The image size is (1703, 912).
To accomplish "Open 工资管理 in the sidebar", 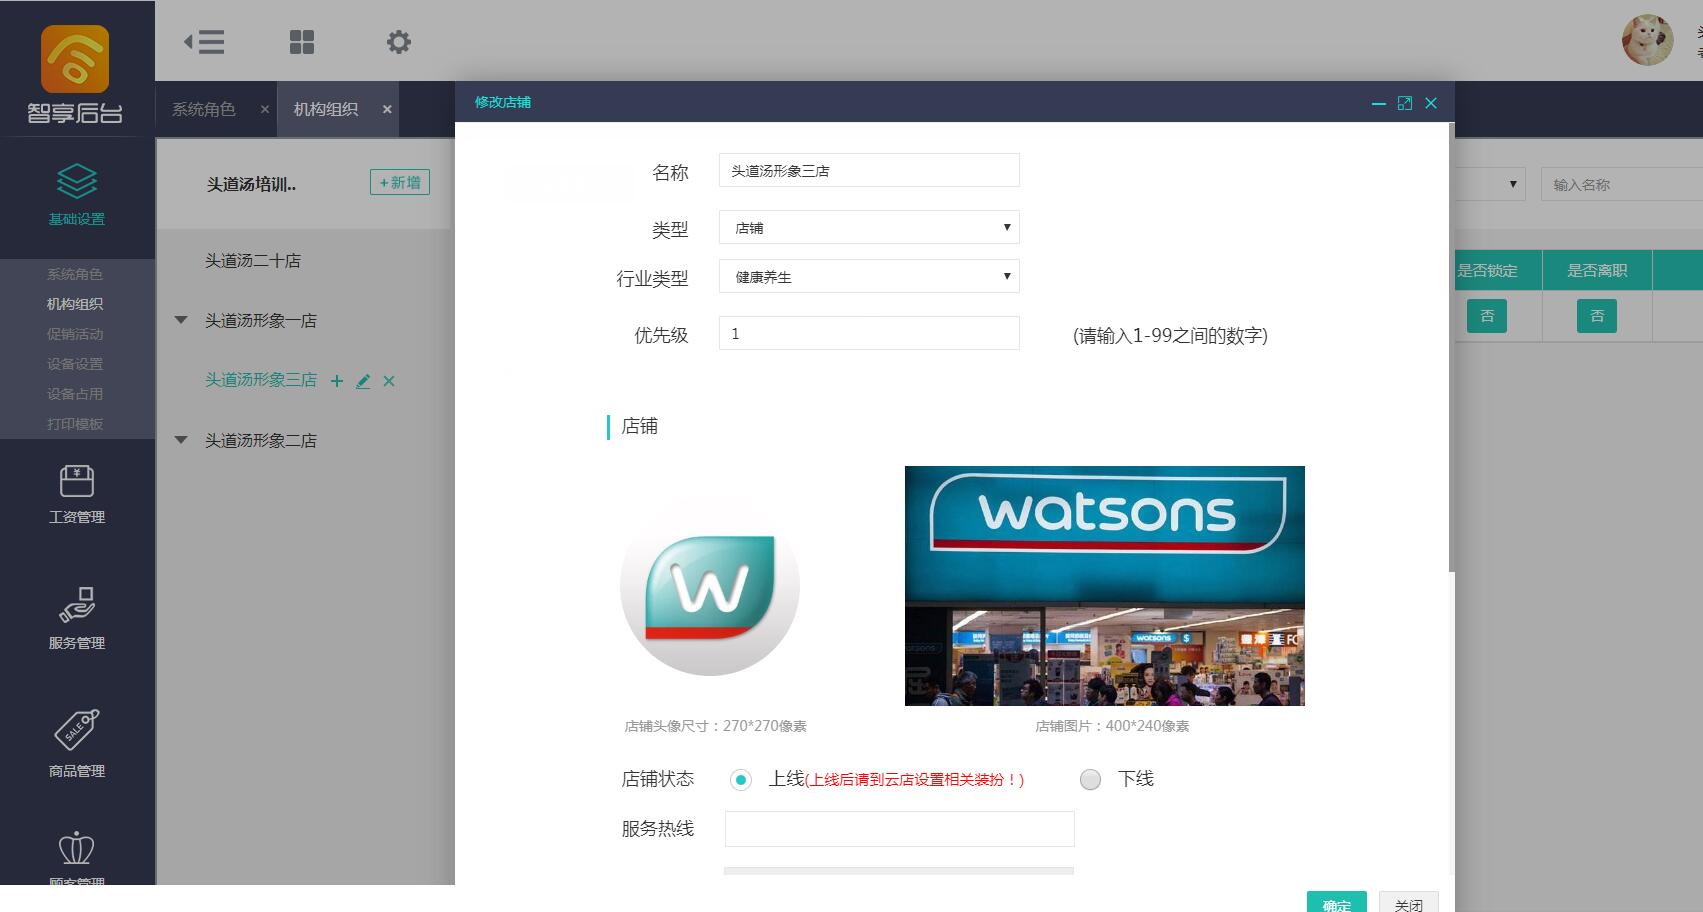I will pos(77,495).
